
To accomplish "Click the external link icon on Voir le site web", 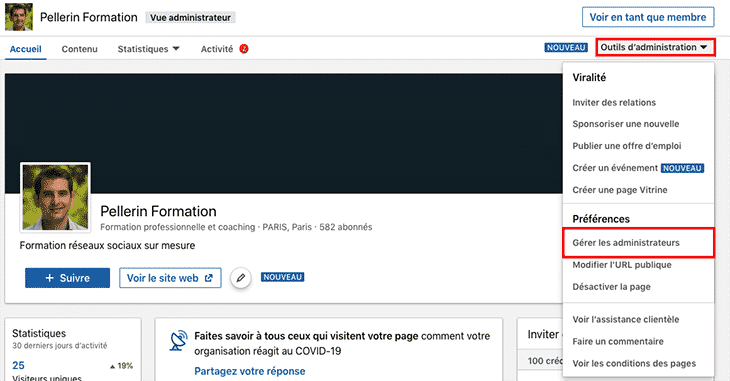I will coord(209,278).
